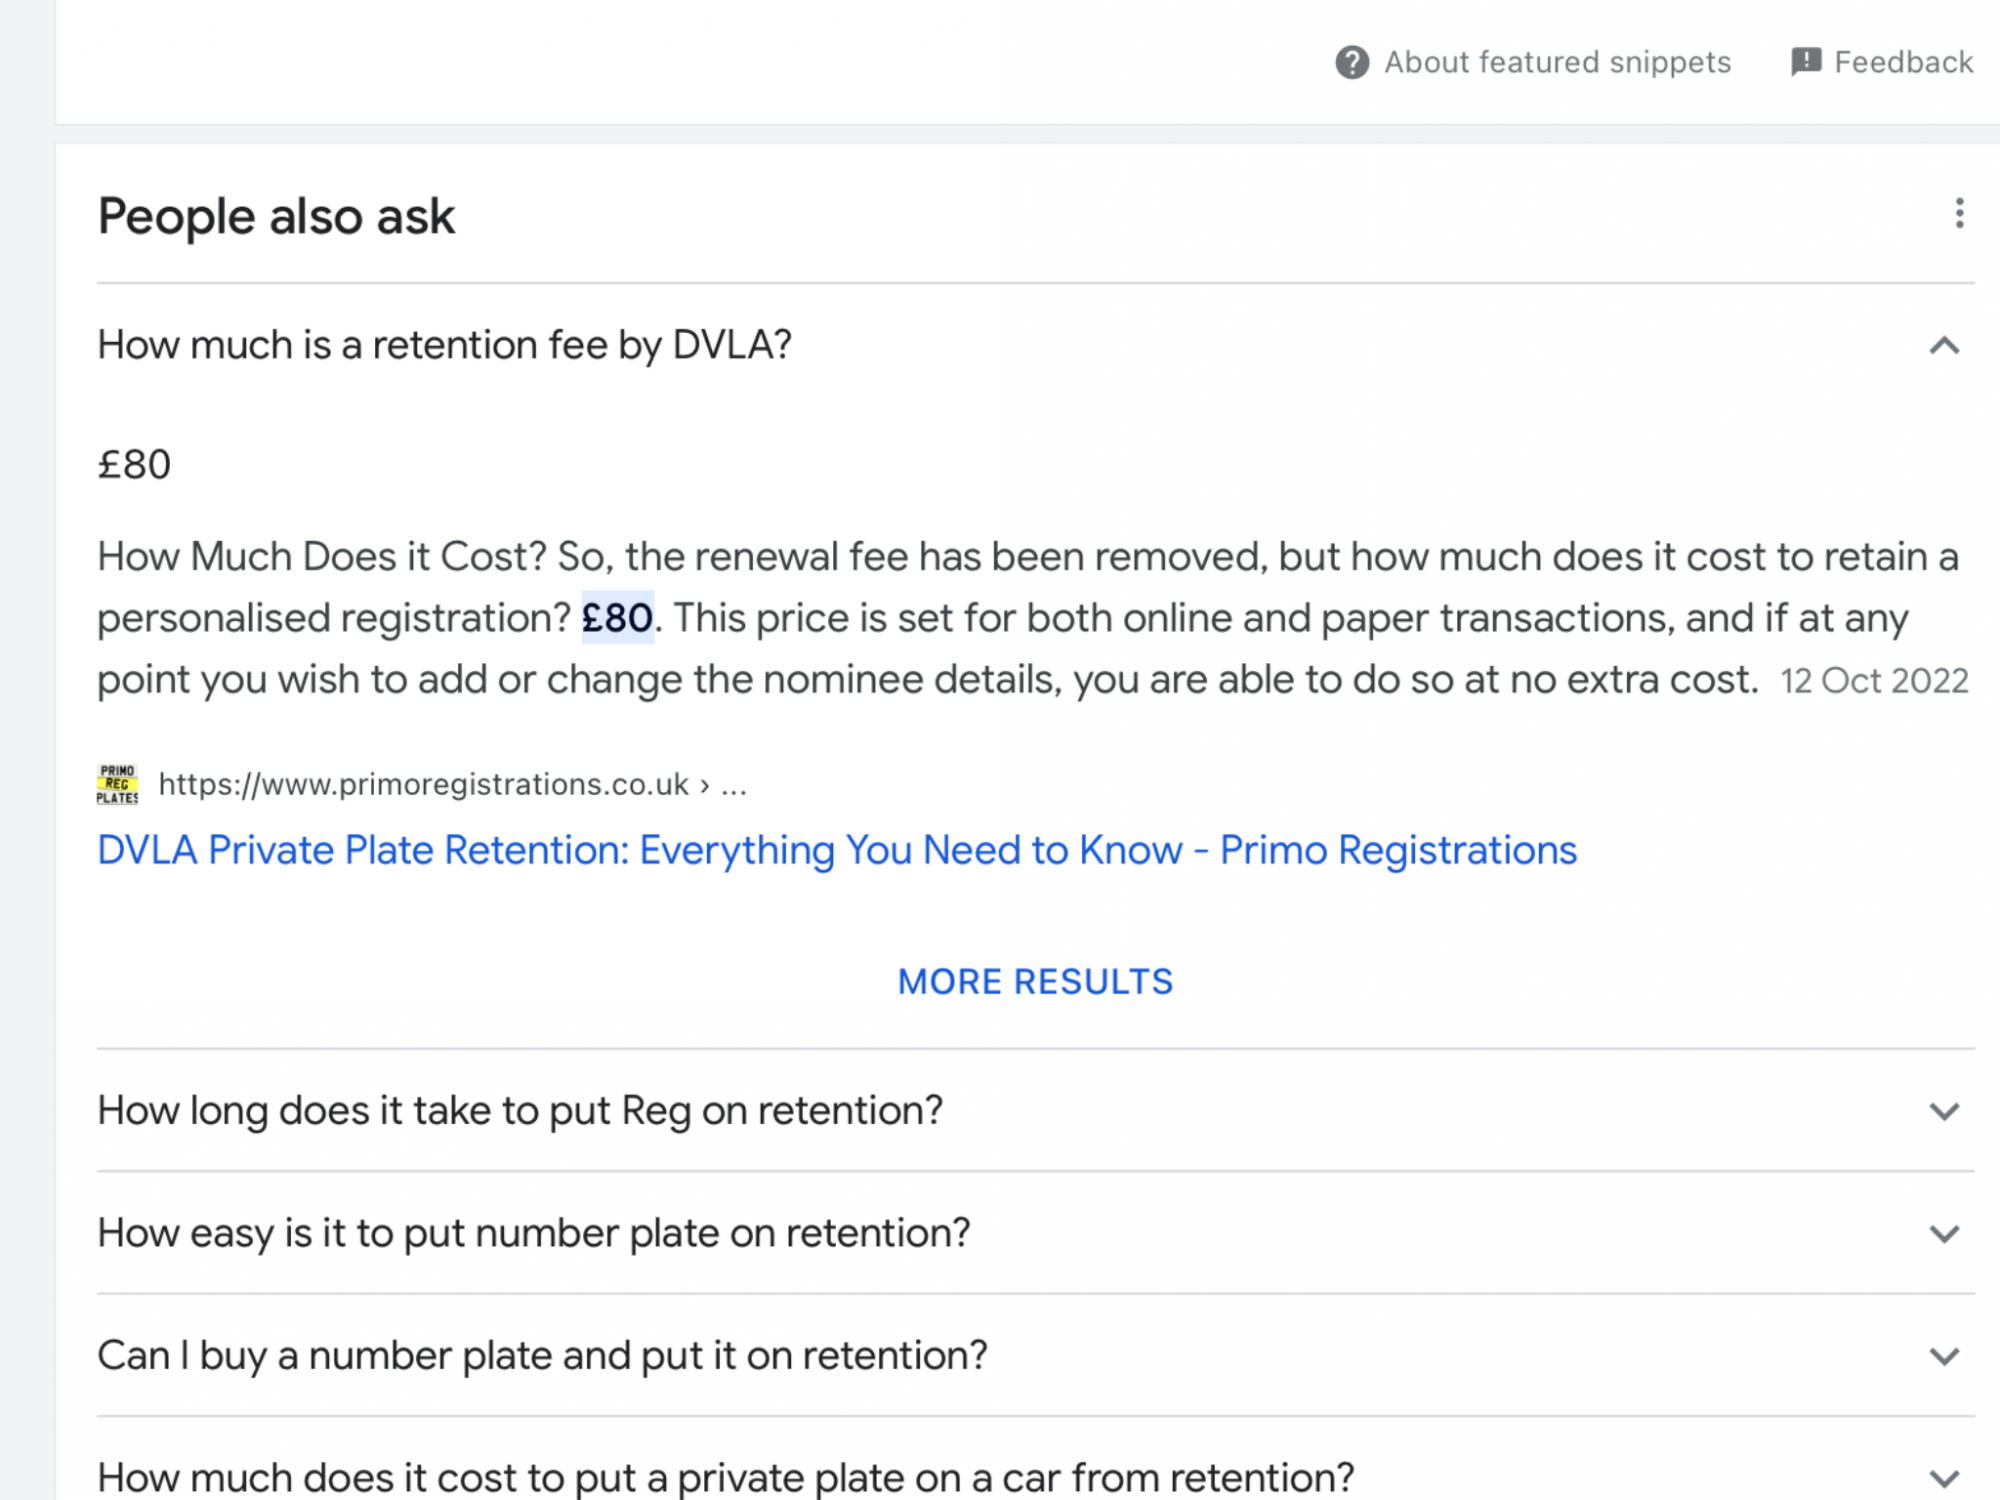Click the highlighted £80 in the answer text

pyautogui.click(x=617, y=618)
